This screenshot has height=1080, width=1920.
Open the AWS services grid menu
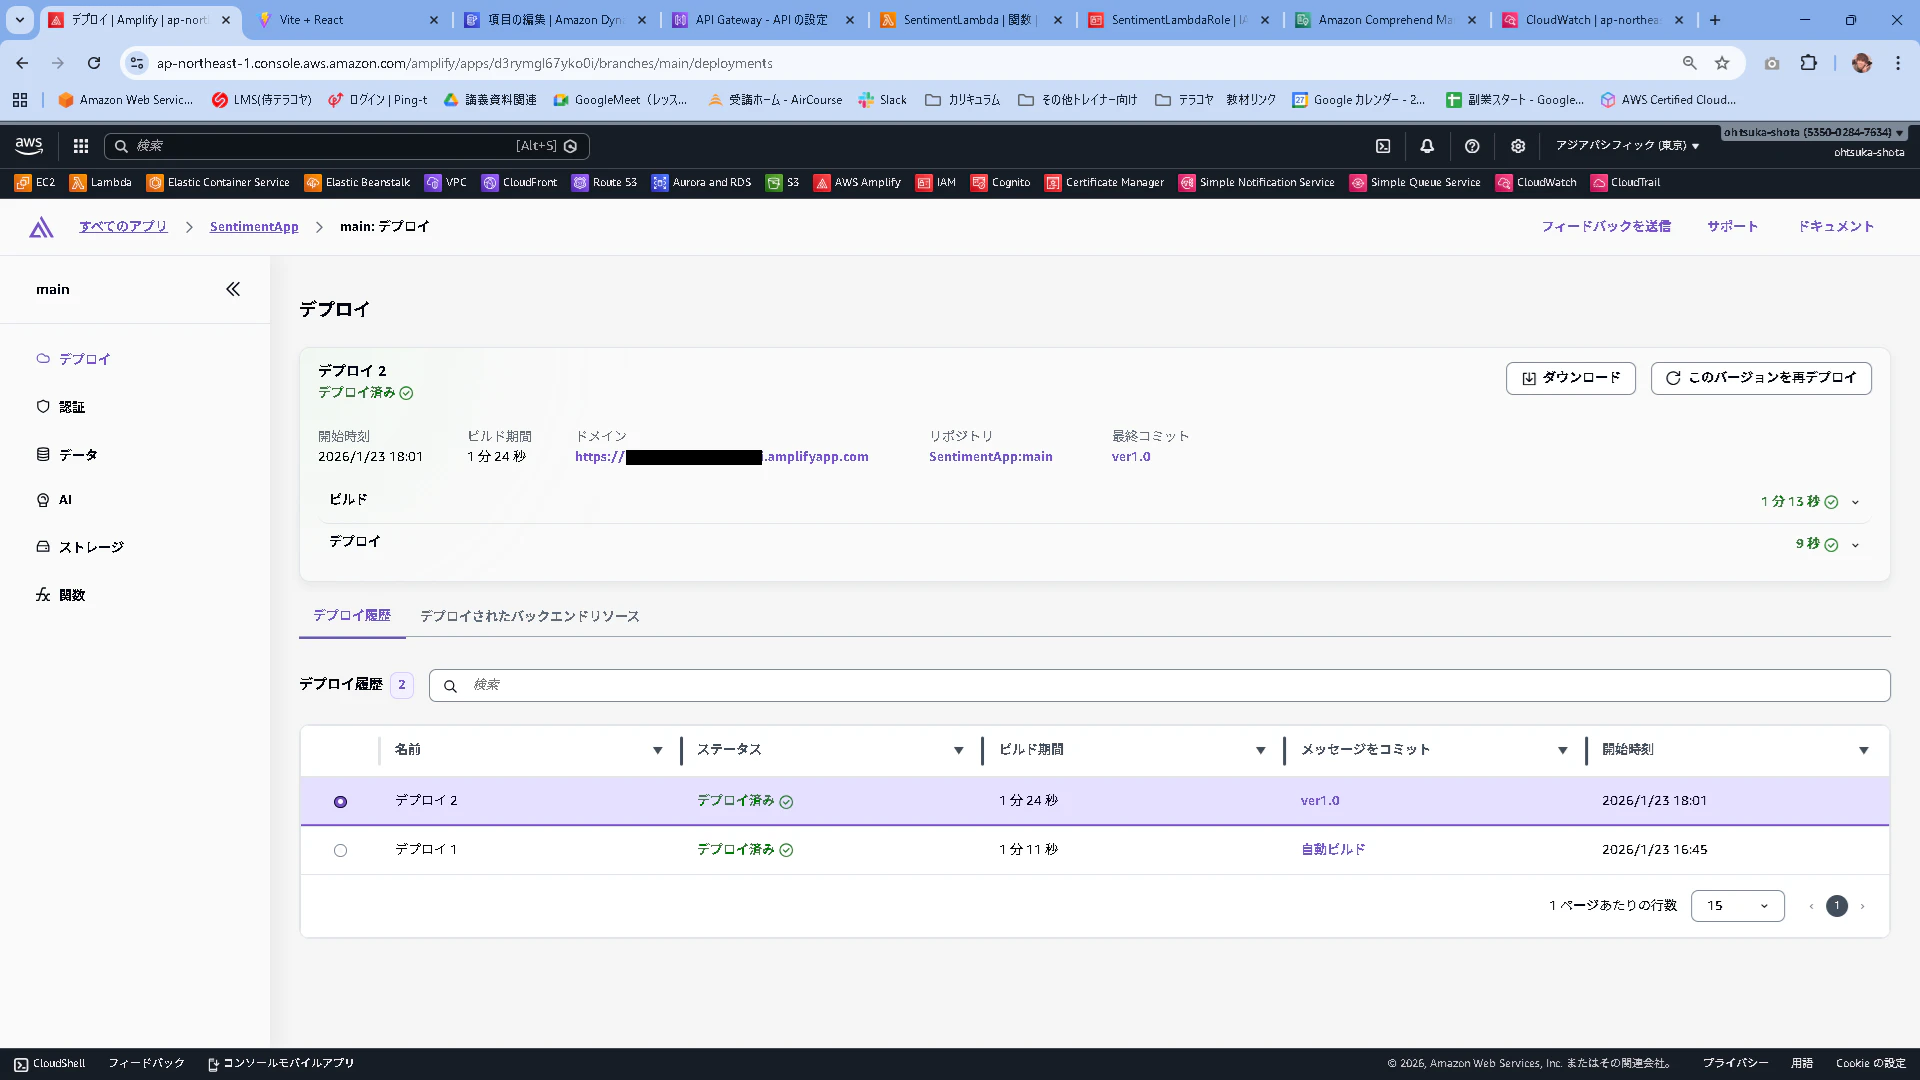81,146
